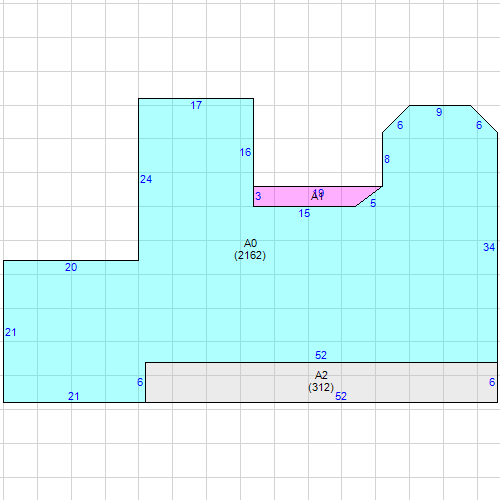Select the dimension label 24
This screenshot has height=500, width=500.
(x=146, y=179)
